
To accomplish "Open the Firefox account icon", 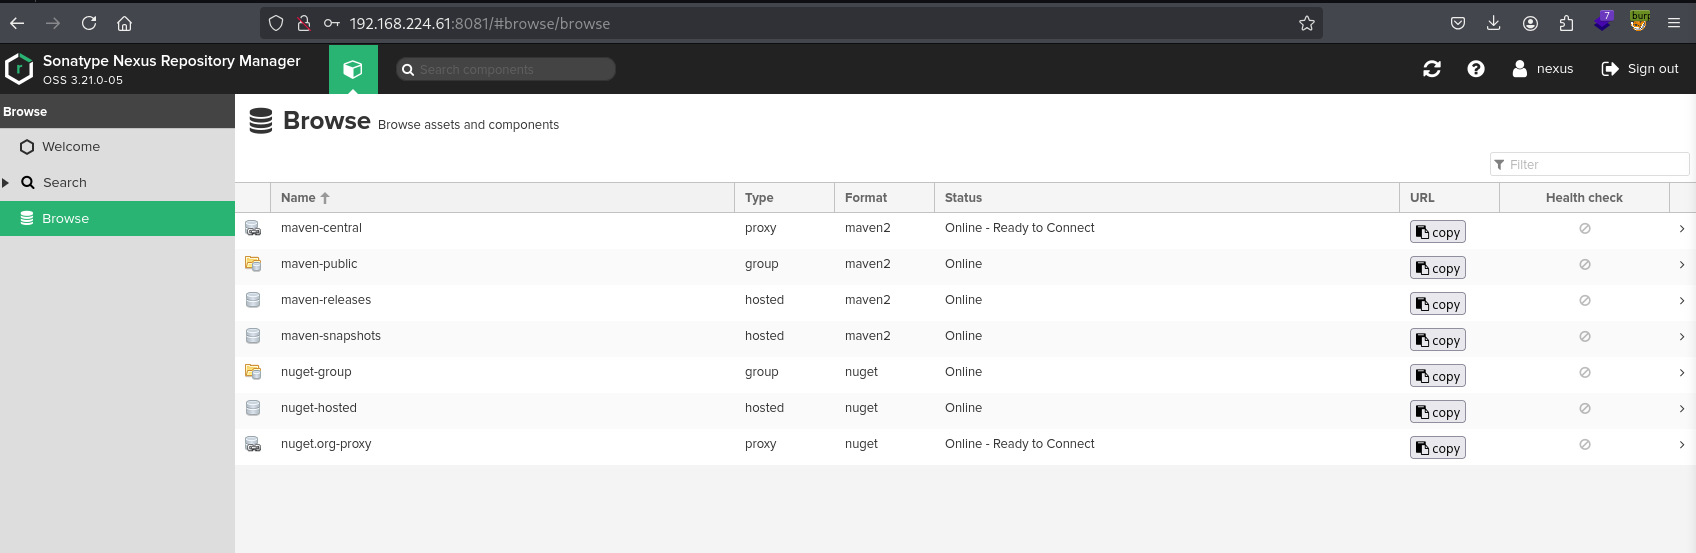I will point(1530,23).
